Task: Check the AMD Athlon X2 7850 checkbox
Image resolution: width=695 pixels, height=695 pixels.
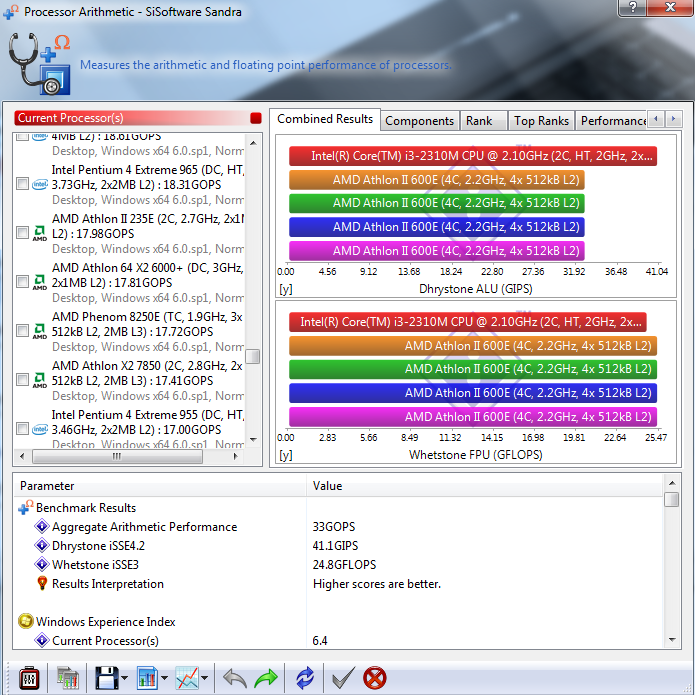Action: pos(22,379)
